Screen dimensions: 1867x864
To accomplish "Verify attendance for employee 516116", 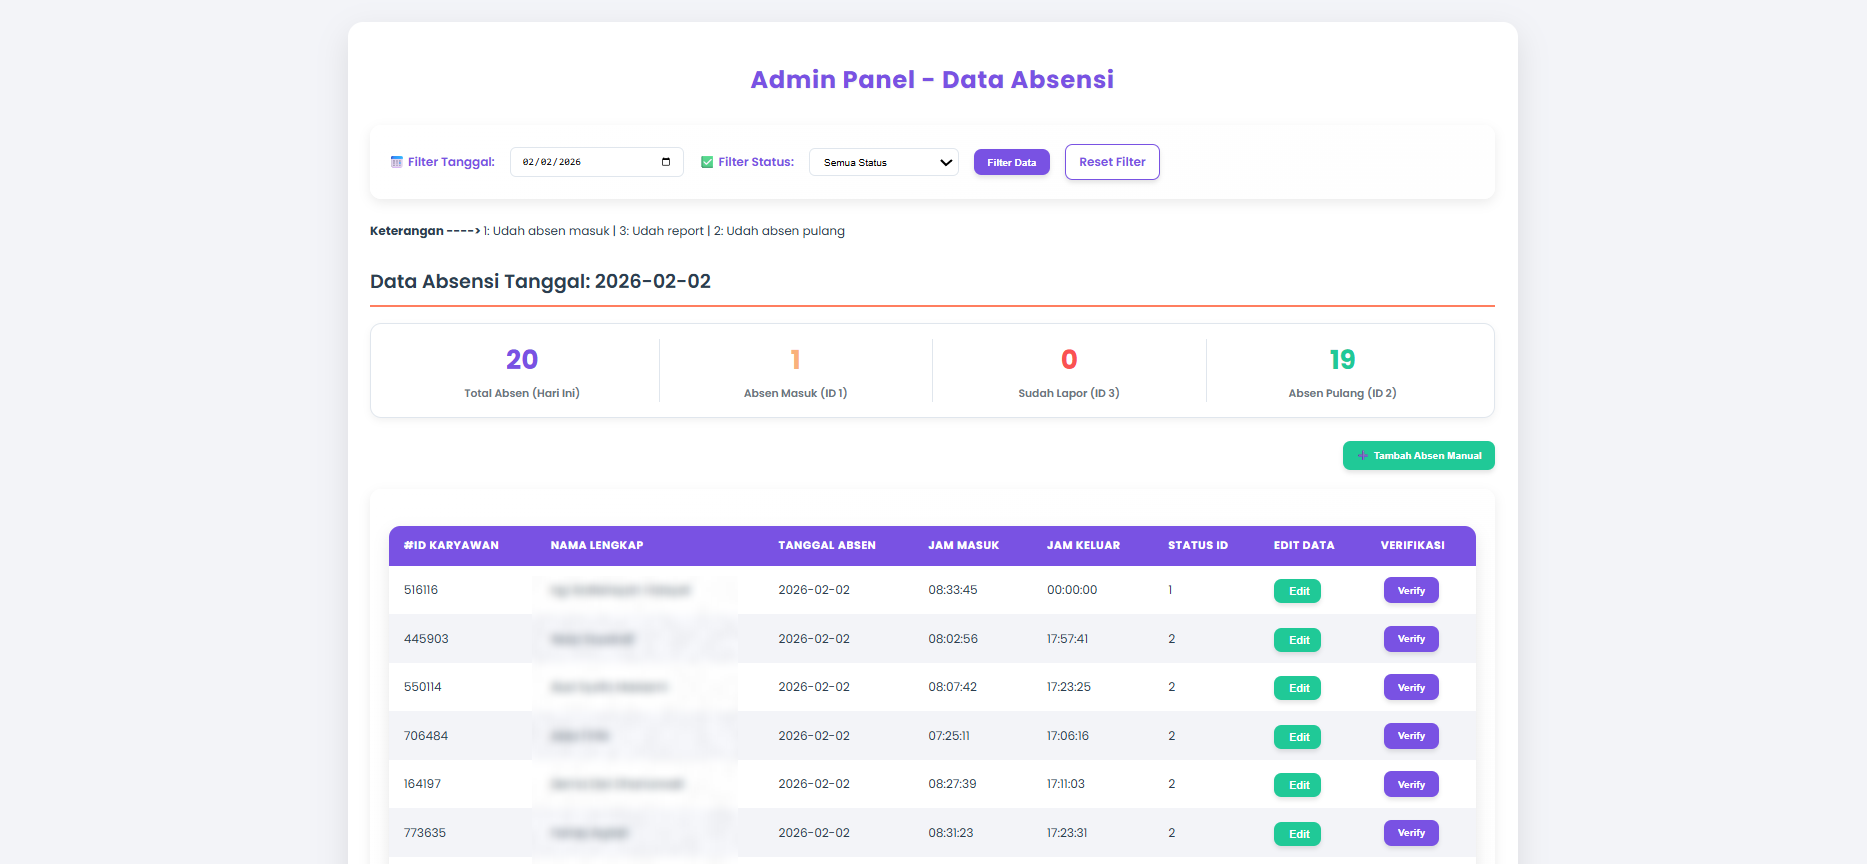I will pos(1410,591).
